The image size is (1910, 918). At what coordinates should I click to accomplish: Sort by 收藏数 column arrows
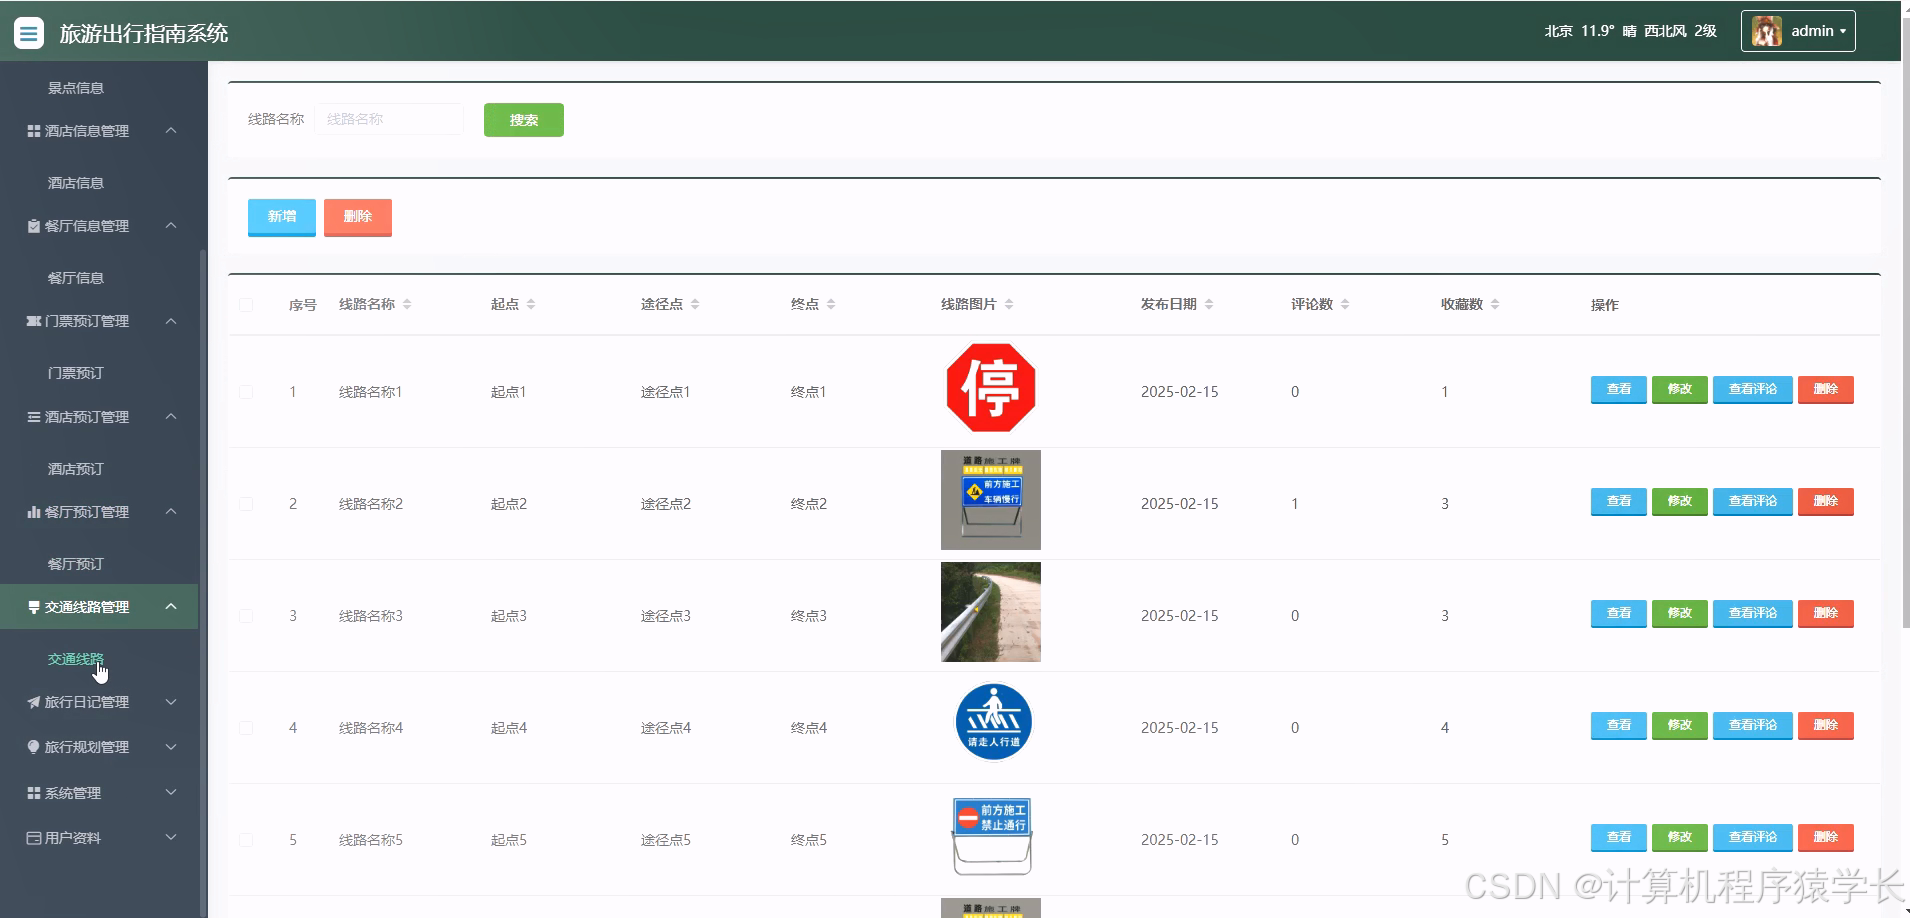[x=1495, y=304]
